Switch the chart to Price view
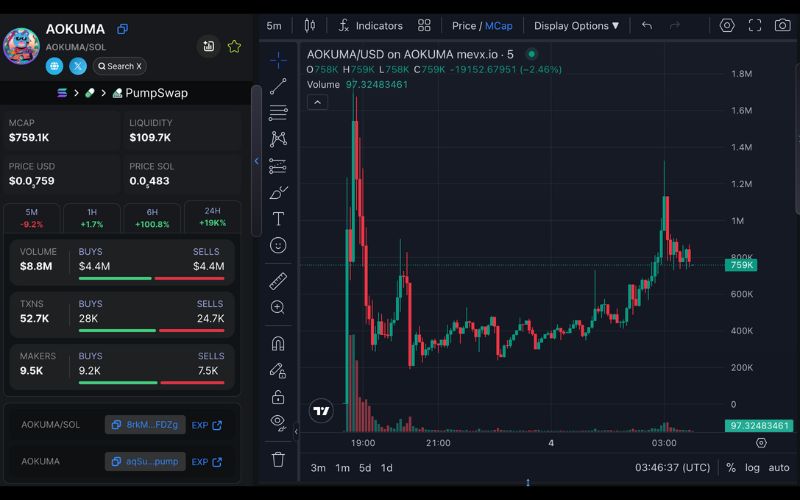The width and height of the screenshot is (800, 500). (464, 26)
